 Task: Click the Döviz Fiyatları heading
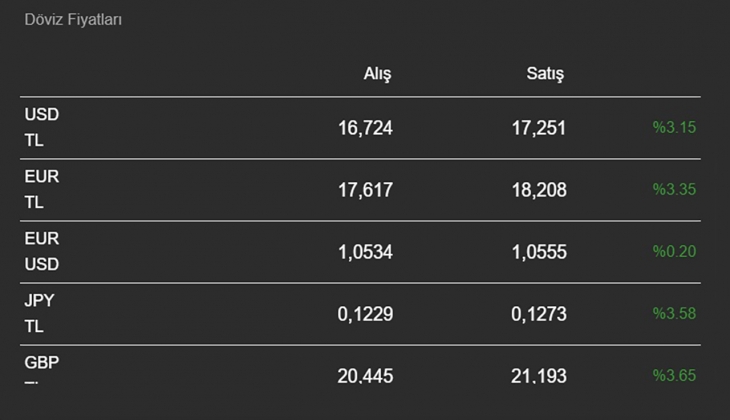coord(72,20)
